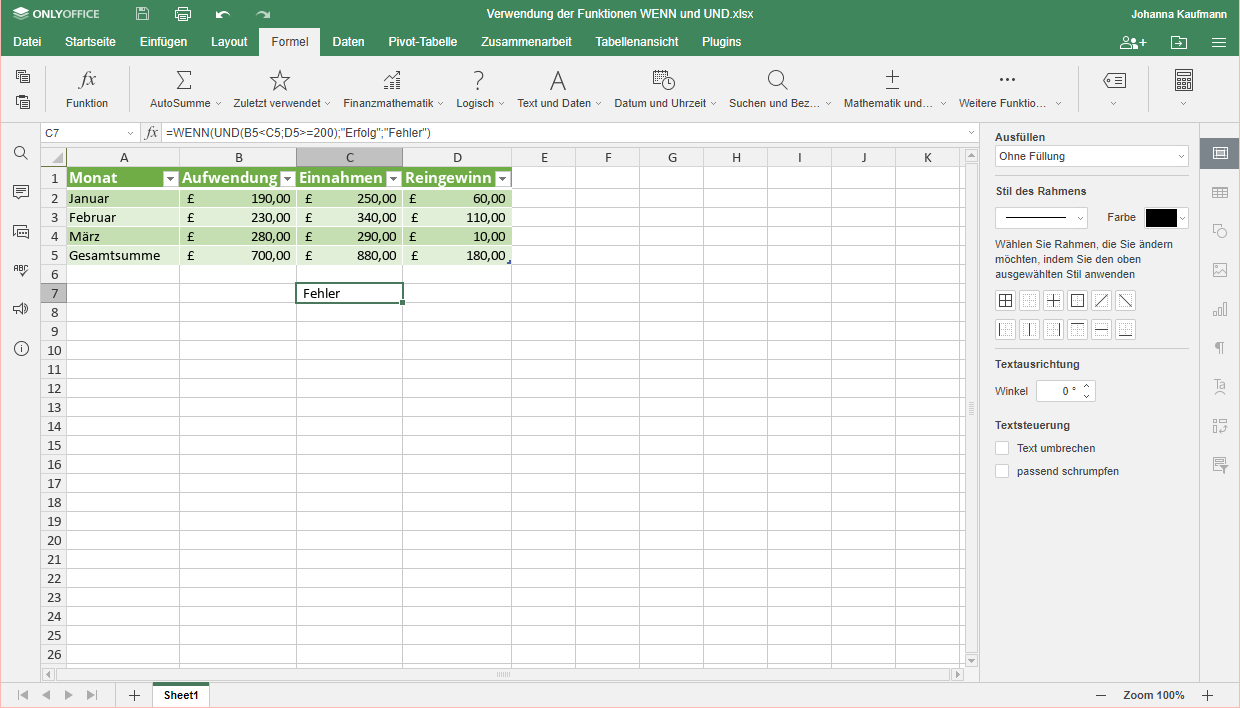Open the Tabellenansicht tab
1240x708 pixels.
click(x=637, y=42)
